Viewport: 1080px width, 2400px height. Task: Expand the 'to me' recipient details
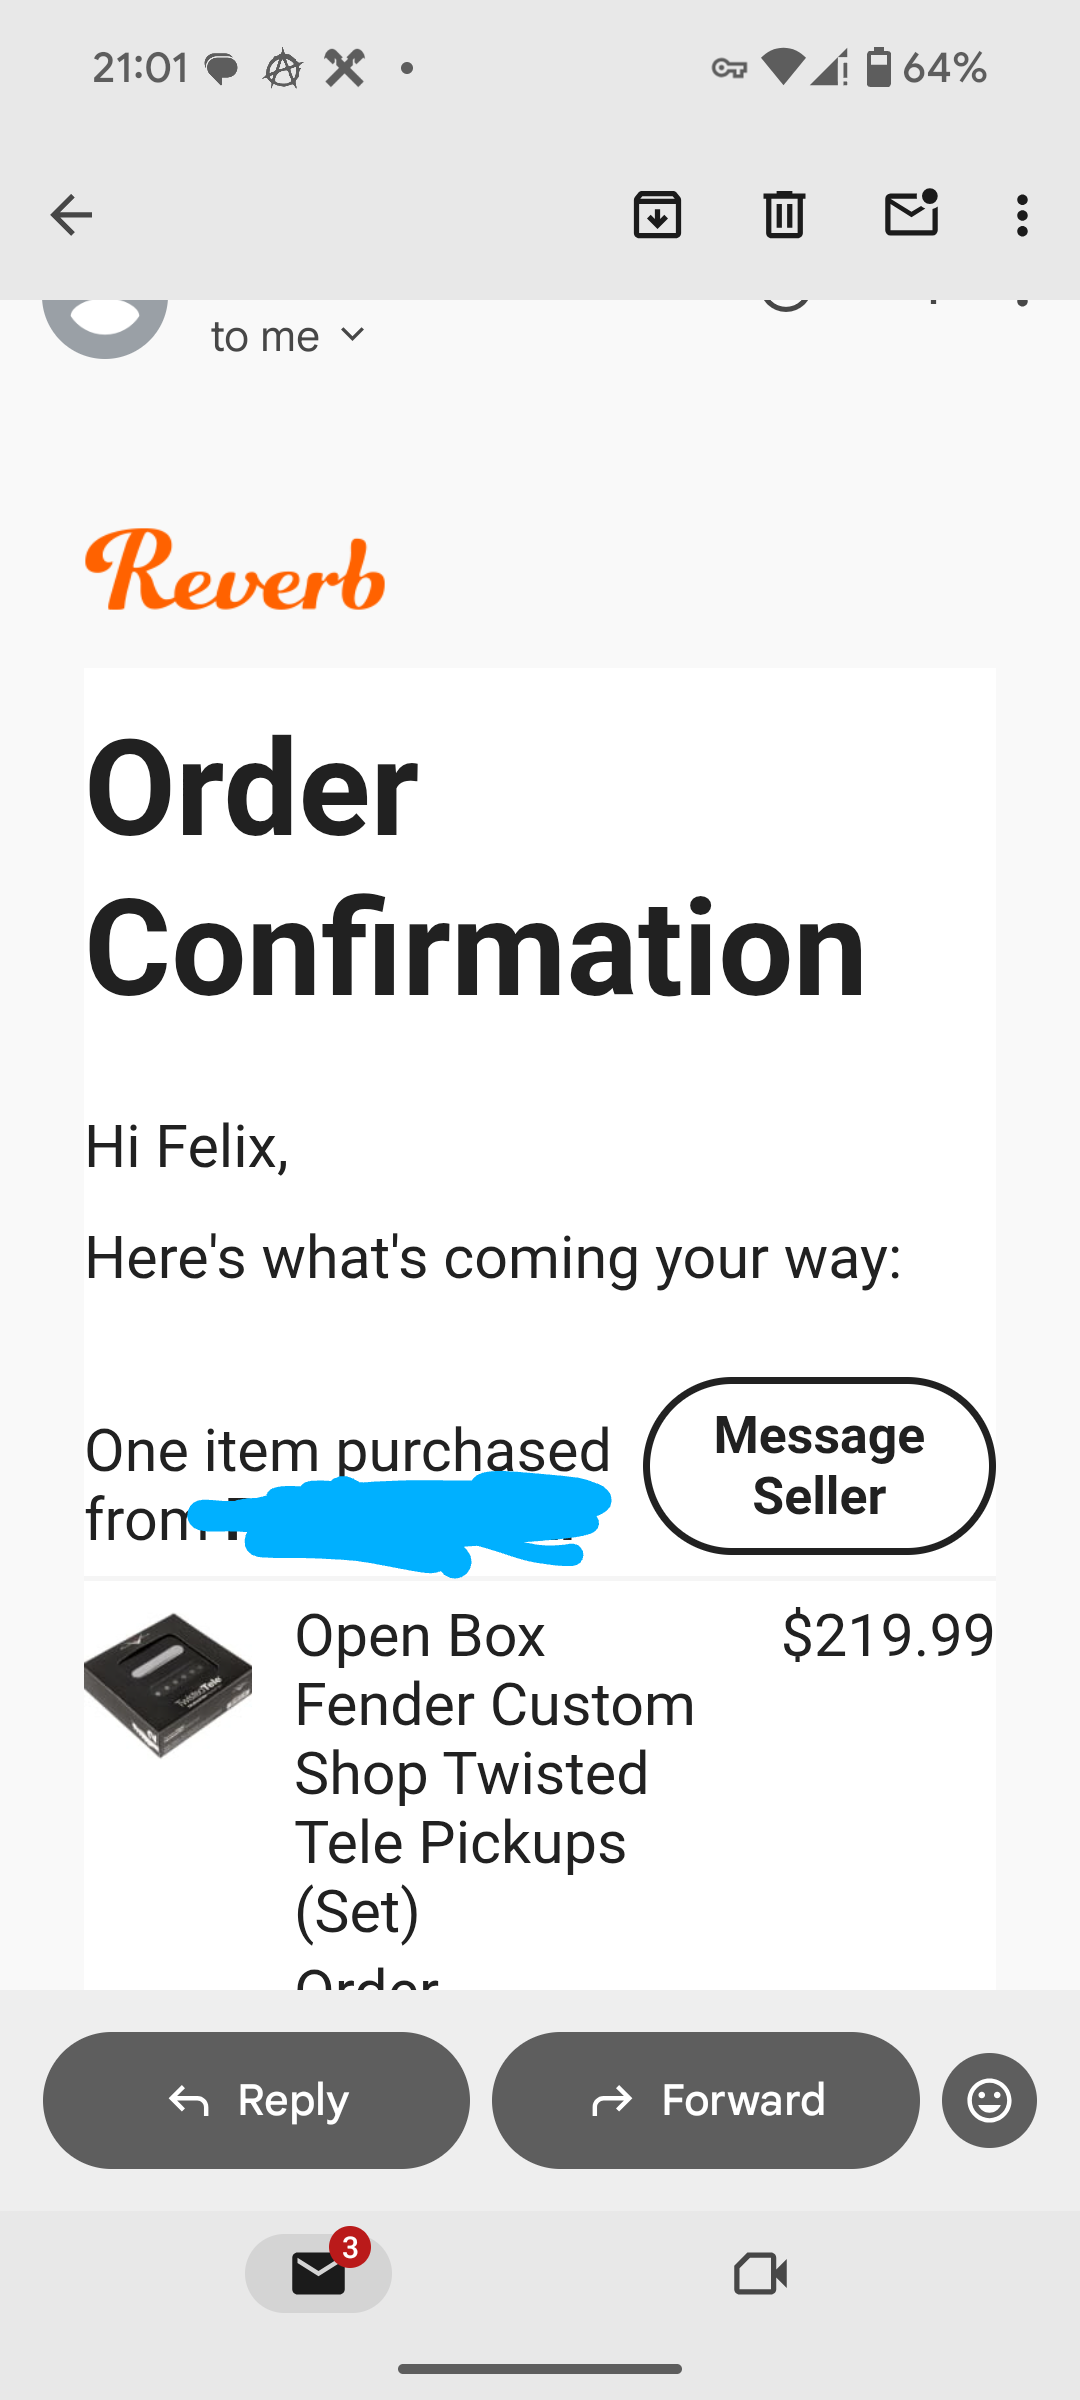(x=289, y=337)
